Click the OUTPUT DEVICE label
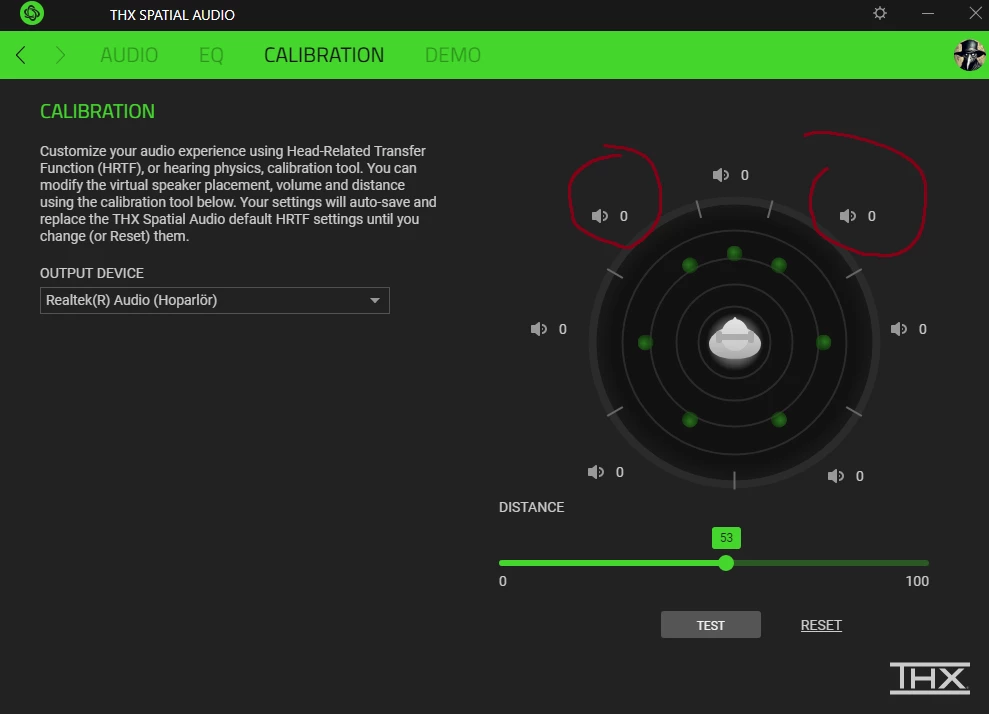The height and width of the screenshot is (714, 989). (92, 273)
